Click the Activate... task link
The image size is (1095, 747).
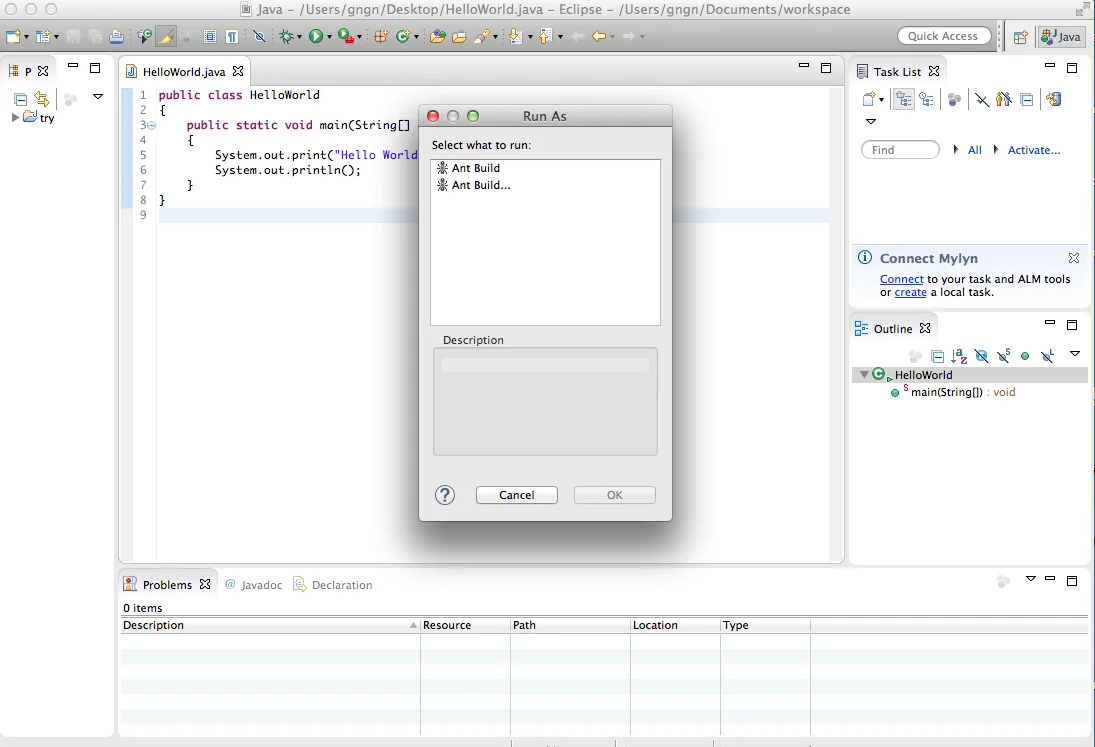click(1034, 150)
